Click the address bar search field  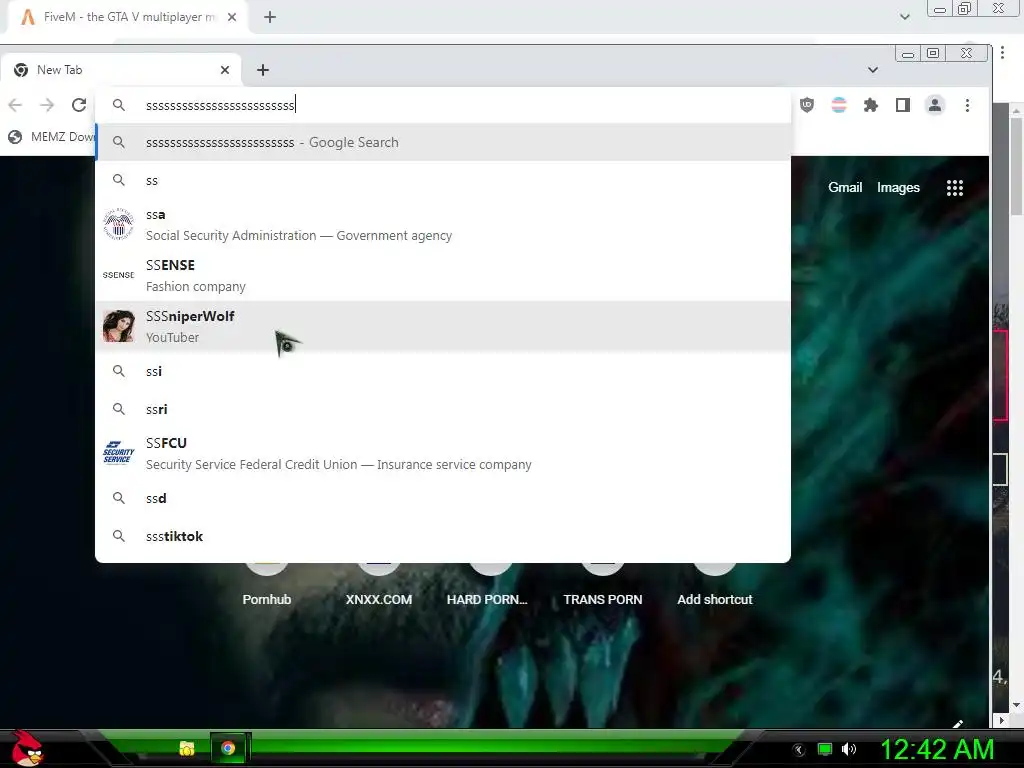click(443, 105)
